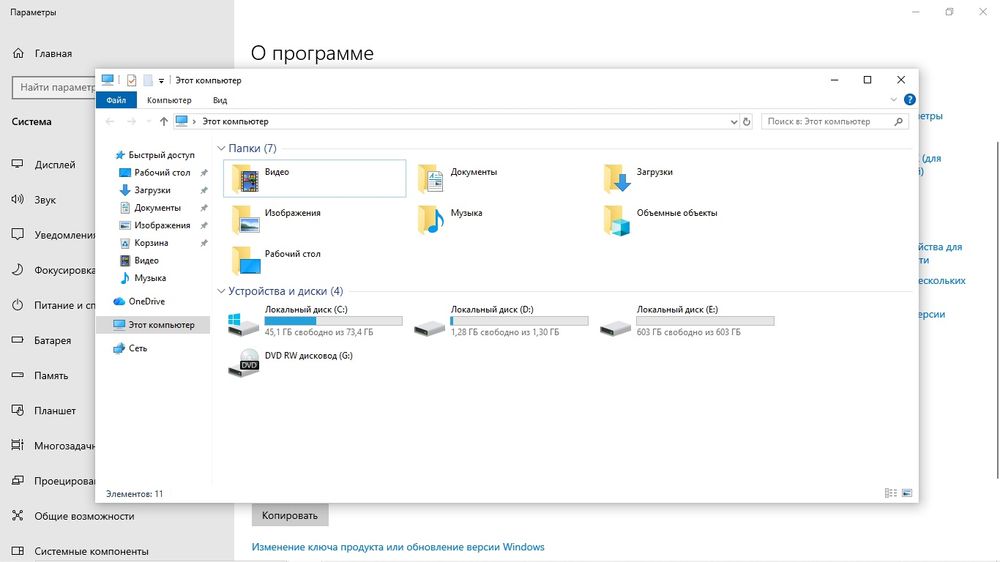
Task: Open Дисплей in Settings sidebar
Action: (x=54, y=165)
